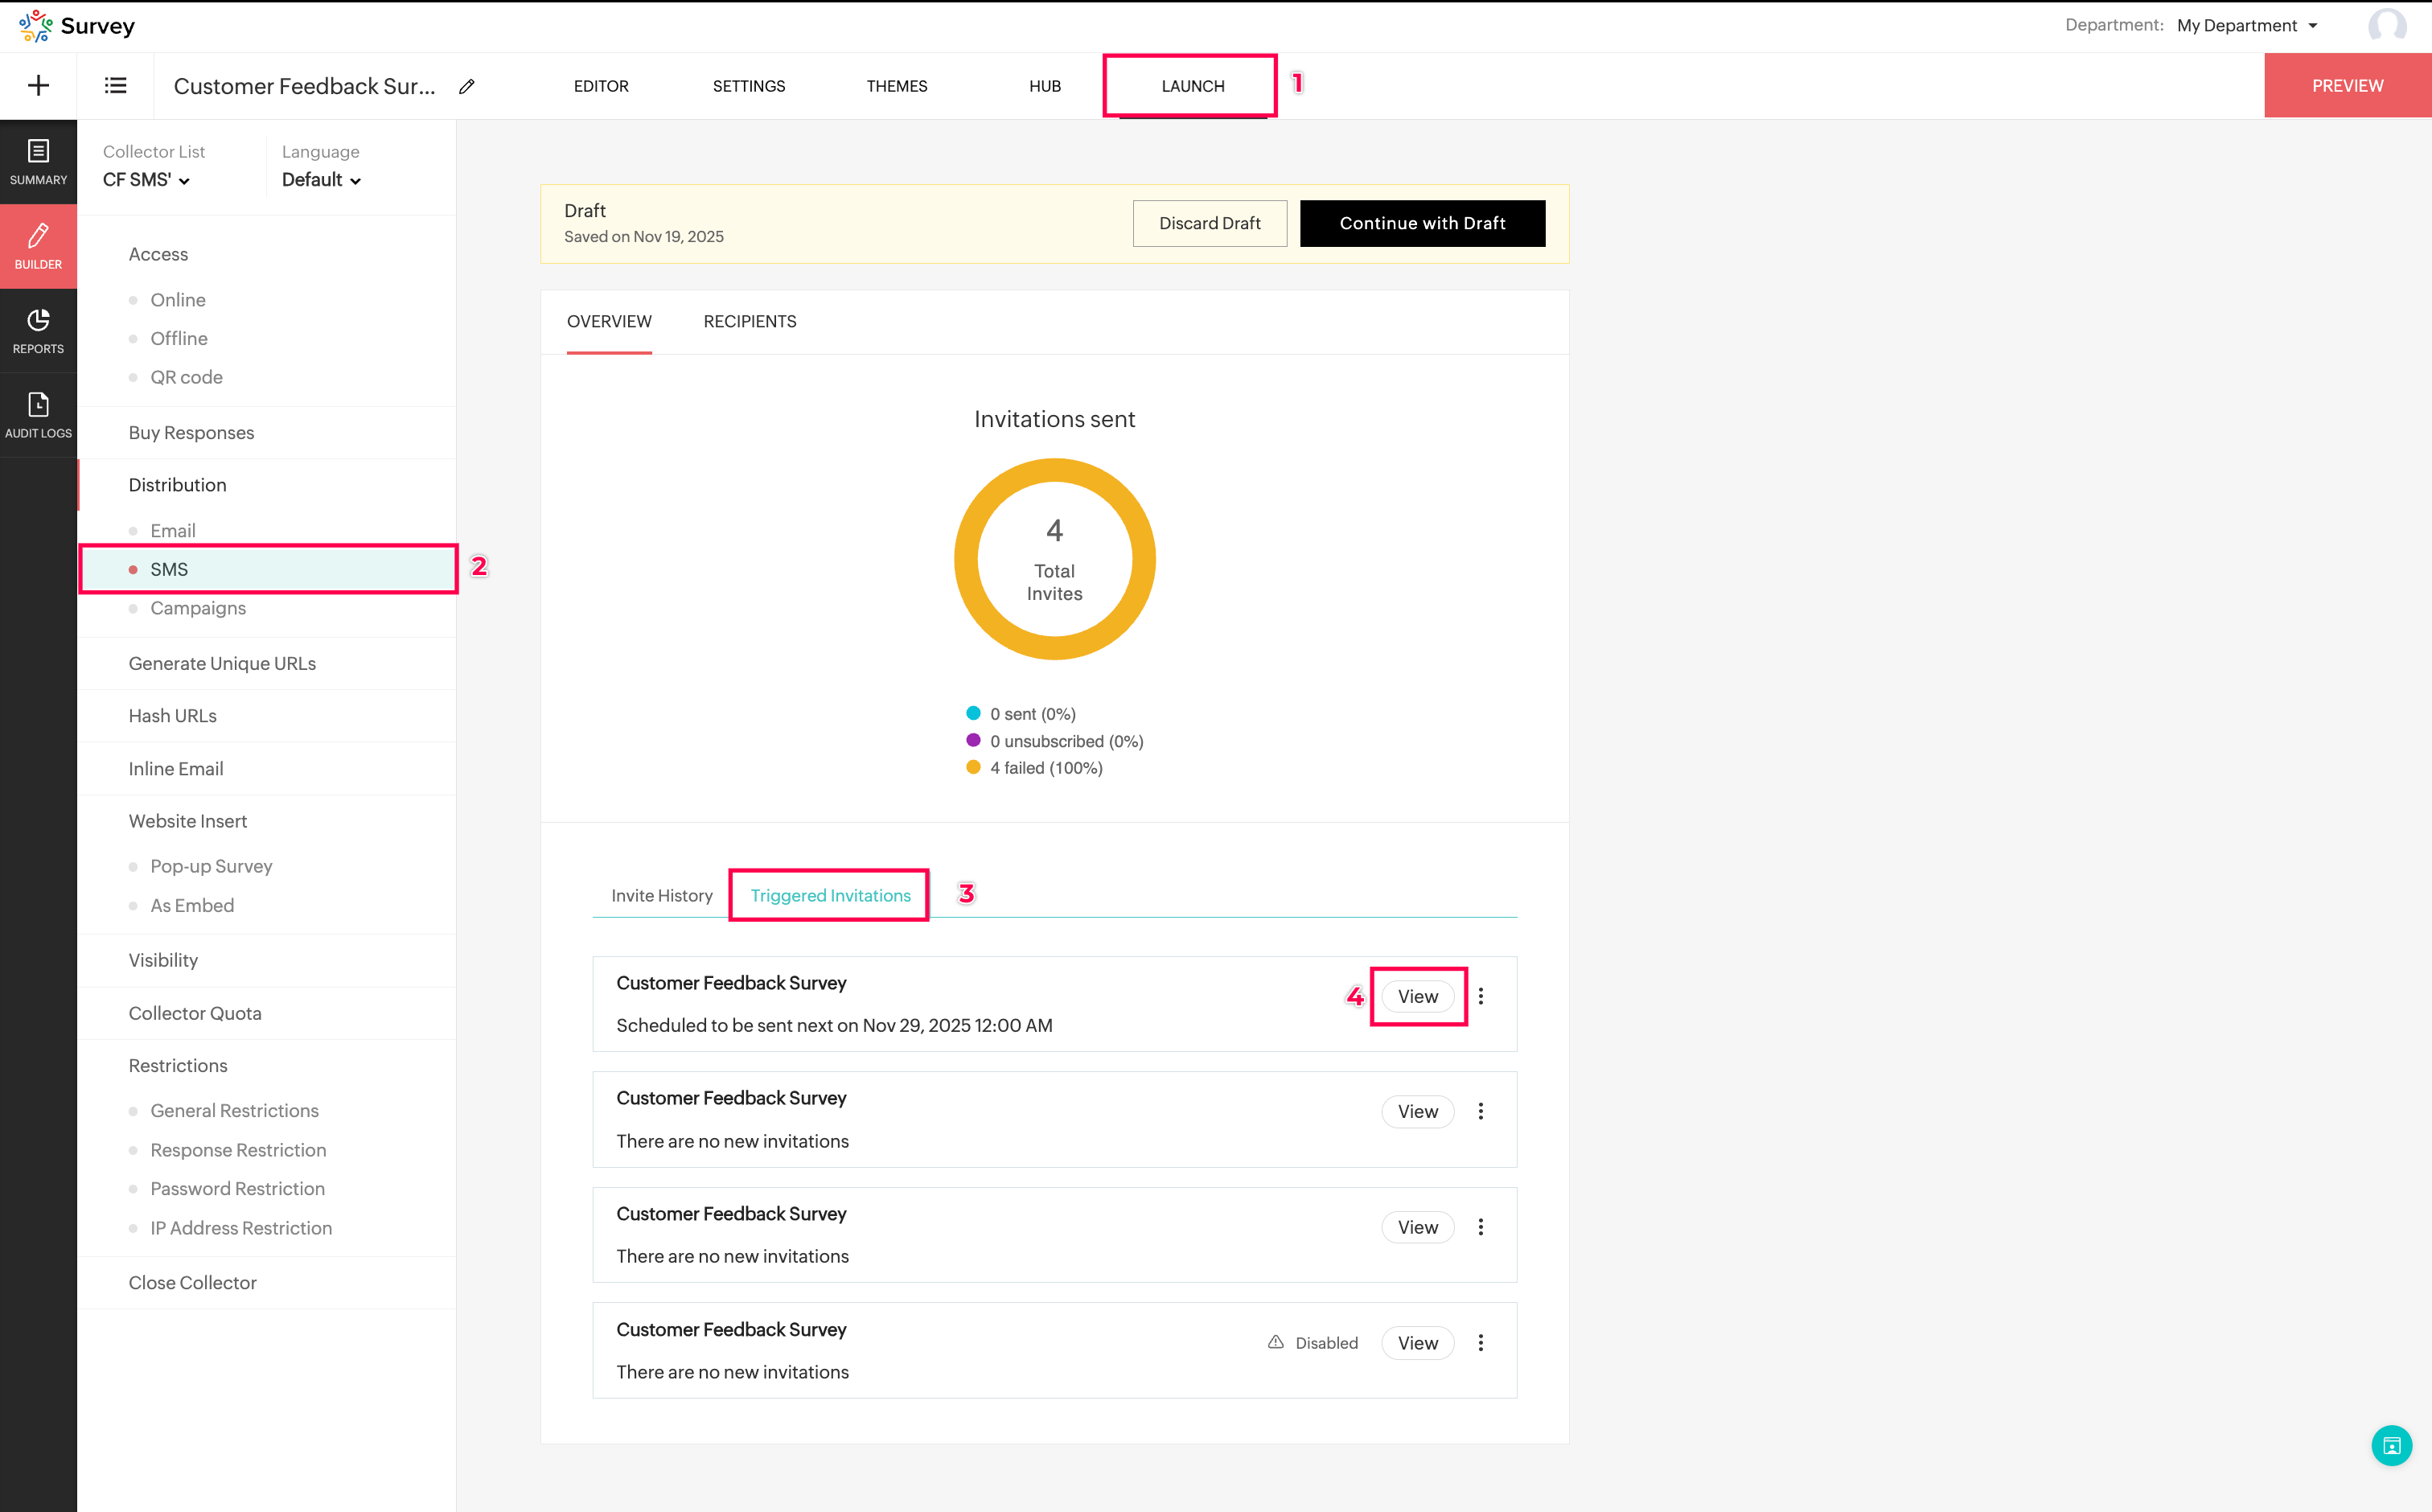Expand the CF SMS' collector list dropdown
The width and height of the screenshot is (2432, 1512).
click(147, 180)
